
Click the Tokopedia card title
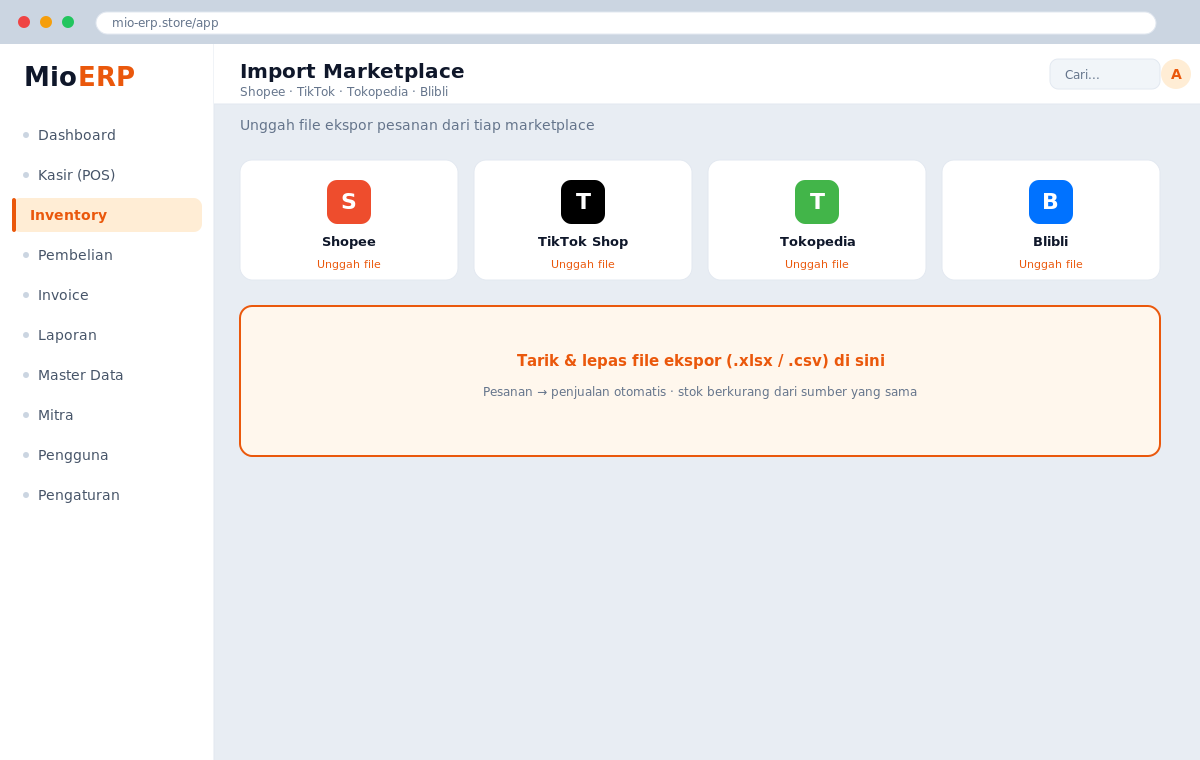coord(817,242)
